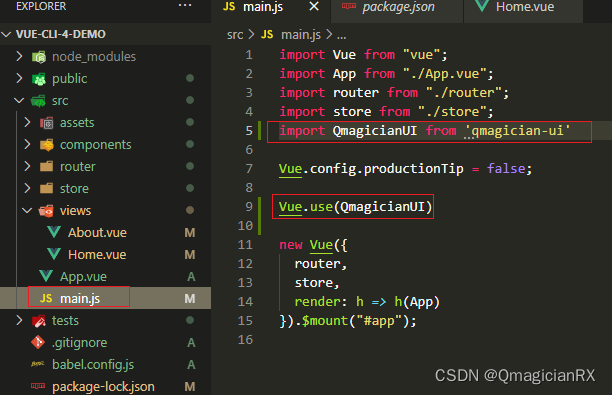The width and height of the screenshot is (612, 395).
Task: Click the Babel icon beside babel.config.js
Action: 38,364
